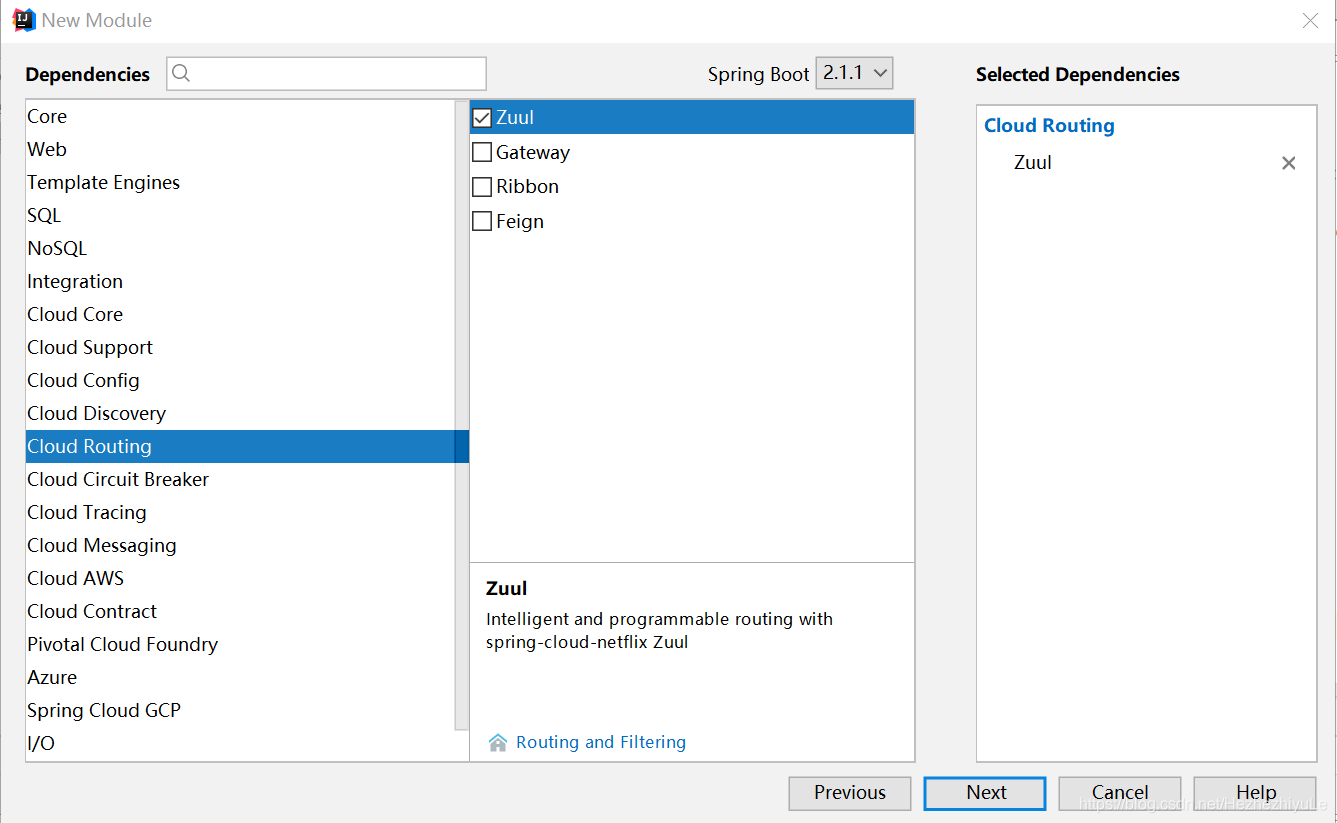This screenshot has height=823, width=1337.
Task: Open the Cloud Core category
Action: tap(240, 315)
